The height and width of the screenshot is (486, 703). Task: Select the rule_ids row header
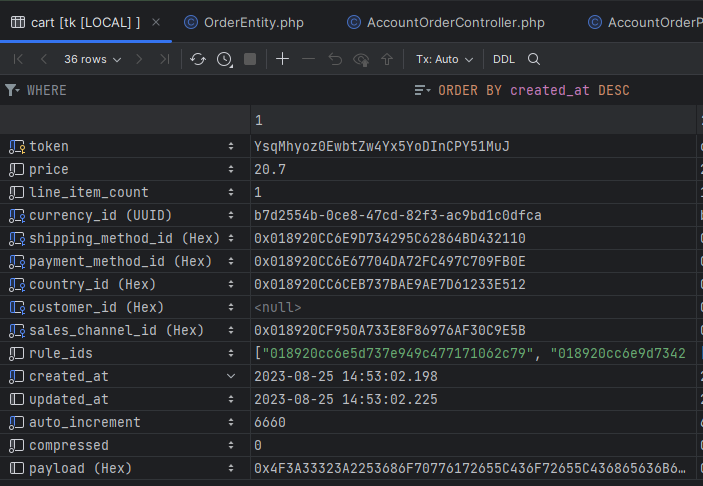(x=125, y=353)
